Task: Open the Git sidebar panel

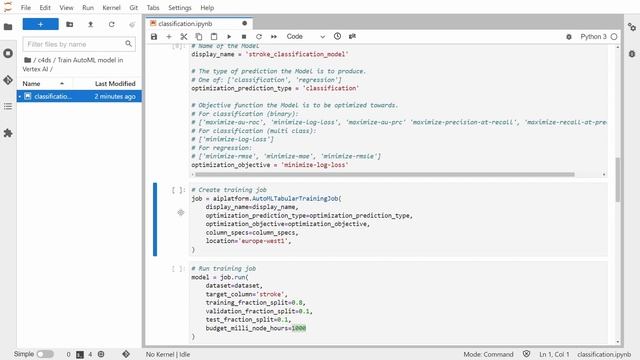Action: [x=8, y=80]
